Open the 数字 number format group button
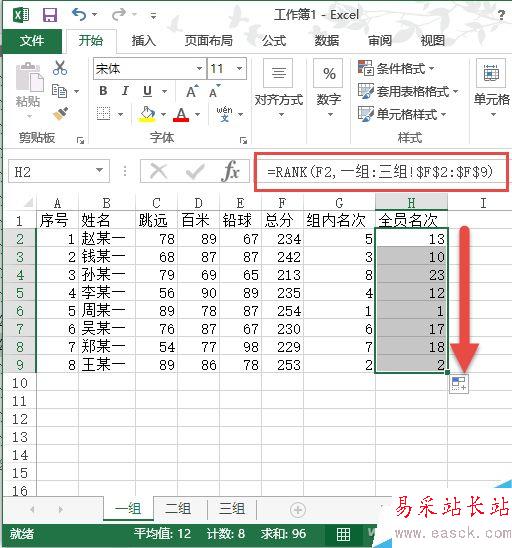This screenshot has height=548, width=512. 329,89
